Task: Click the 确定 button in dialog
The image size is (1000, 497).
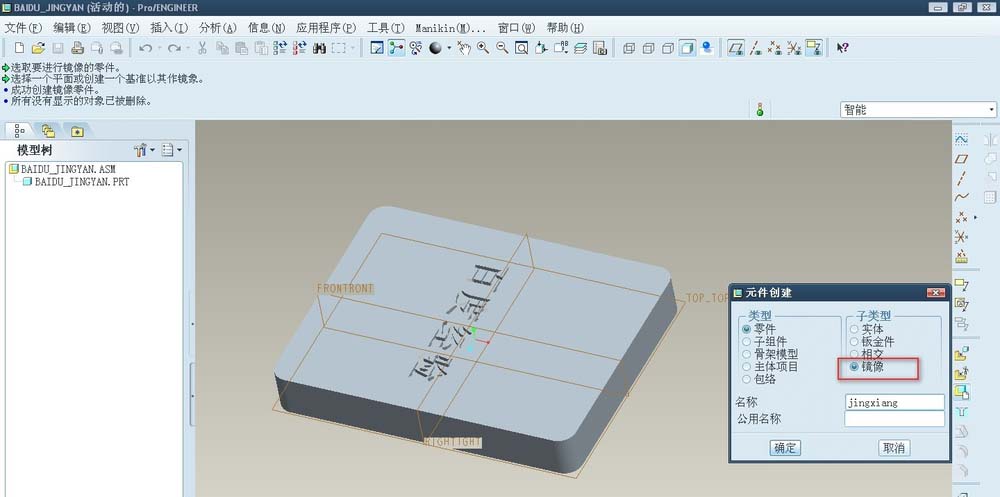Action: (785, 448)
